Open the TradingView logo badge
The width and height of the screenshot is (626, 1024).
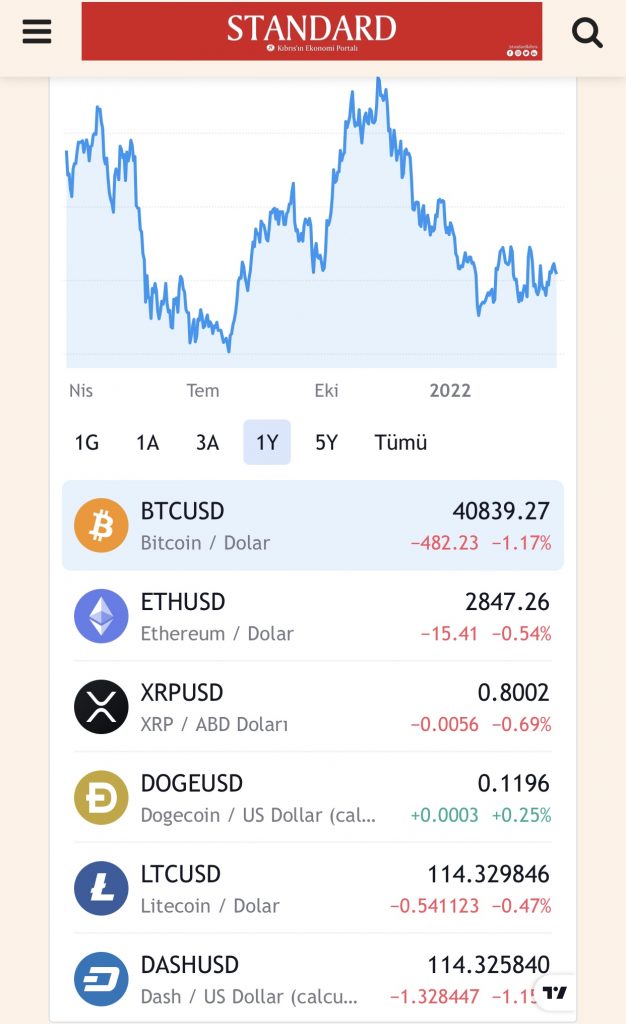[x=556, y=992]
